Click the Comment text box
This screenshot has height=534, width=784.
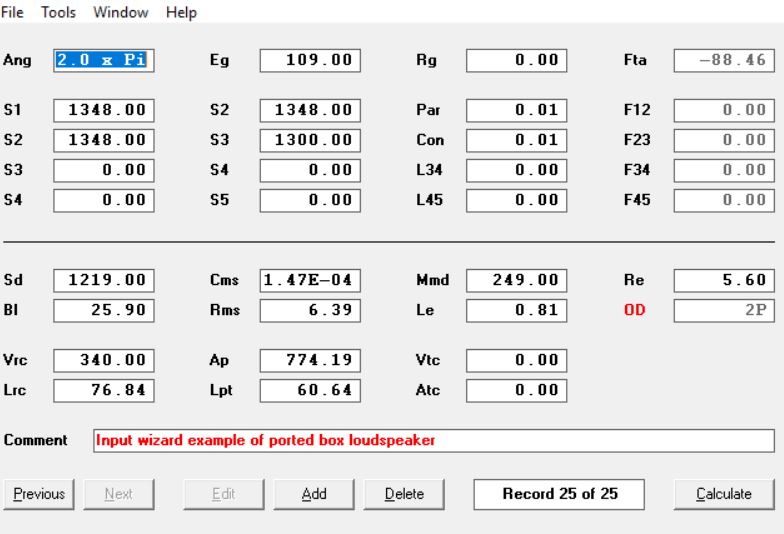point(434,440)
